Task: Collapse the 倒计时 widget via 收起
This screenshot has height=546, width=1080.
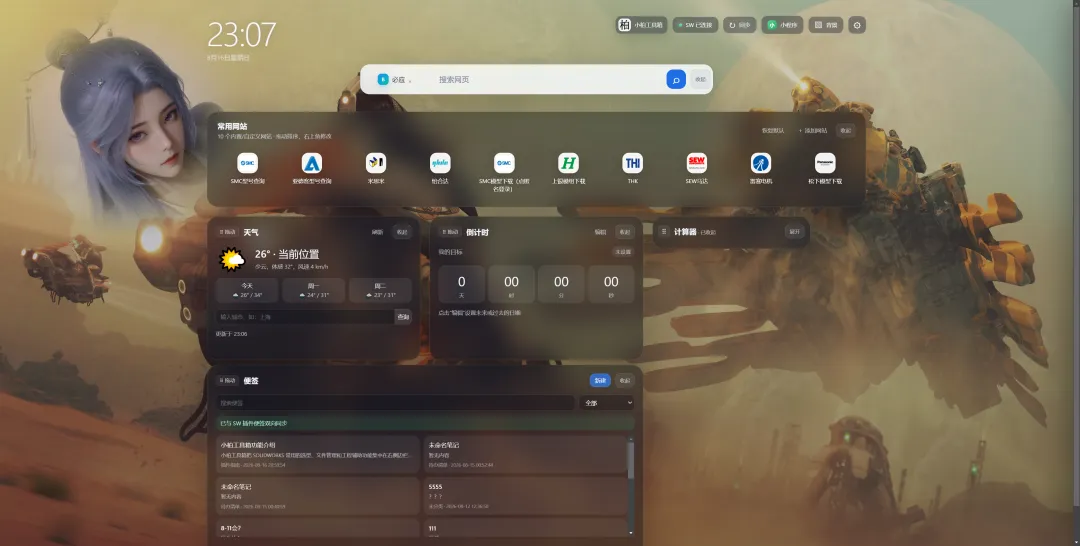Action: tap(624, 232)
